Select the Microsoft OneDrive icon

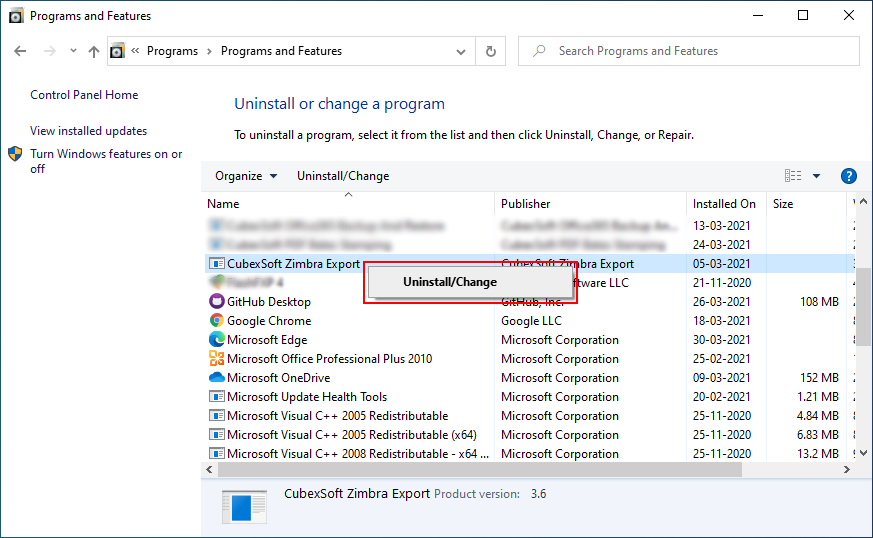[x=217, y=378]
